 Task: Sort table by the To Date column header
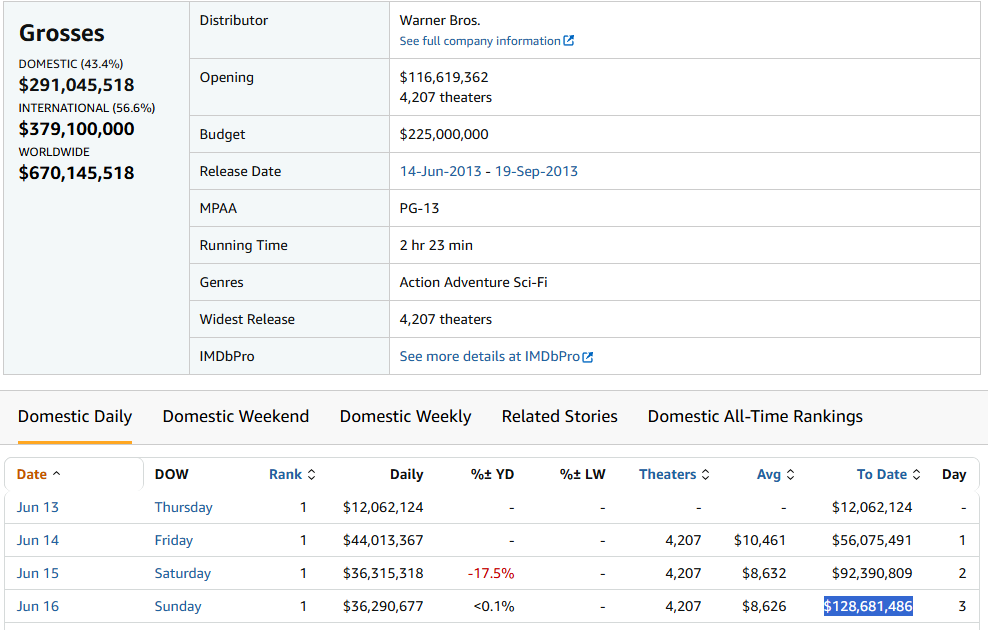[x=882, y=474]
